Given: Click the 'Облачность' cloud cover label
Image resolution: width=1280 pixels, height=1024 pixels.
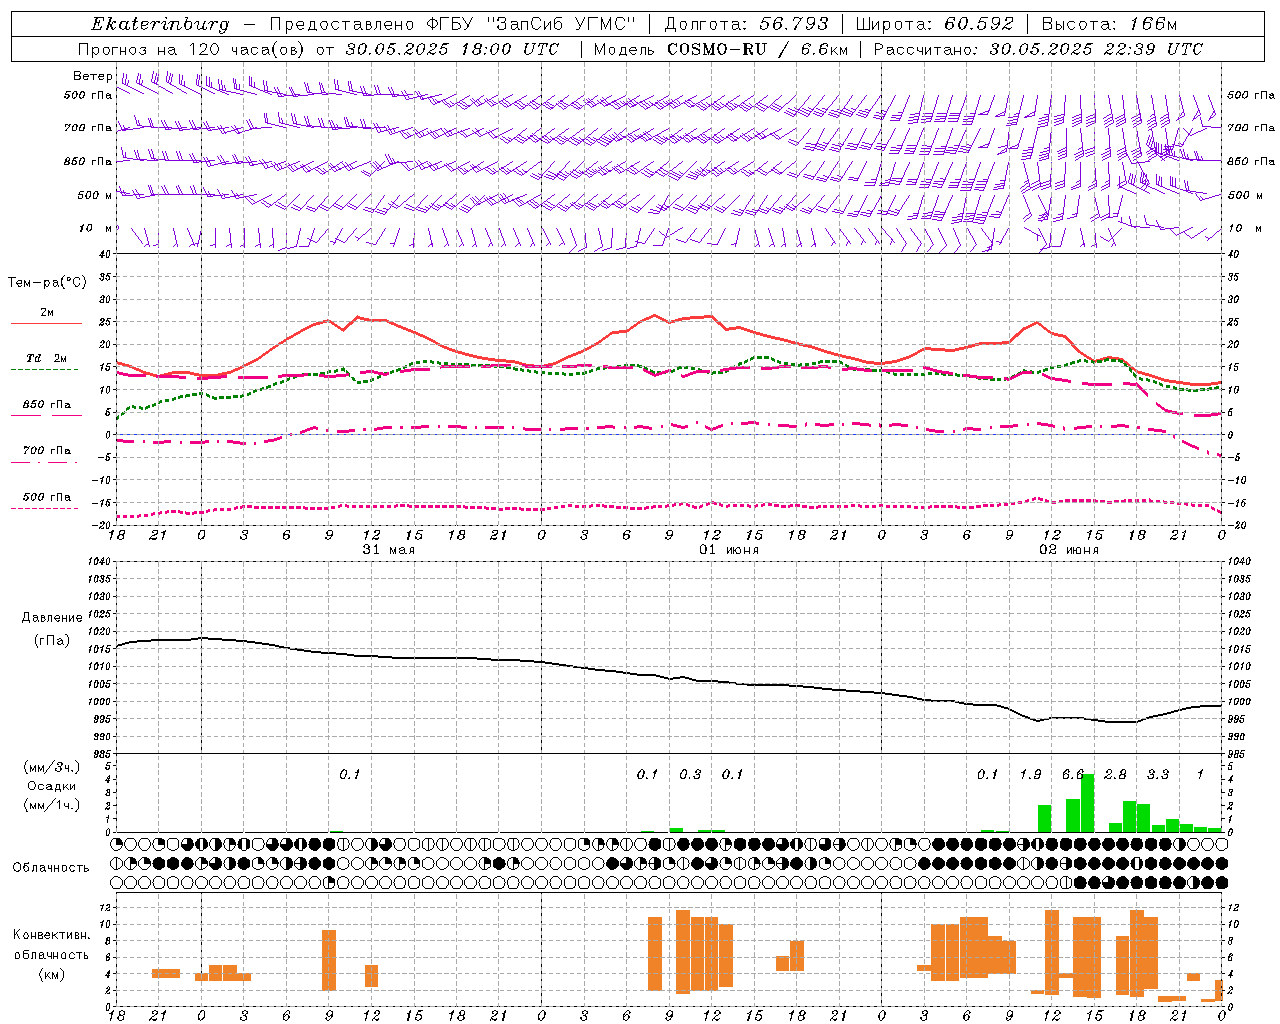Looking at the screenshot, I should point(51,867).
